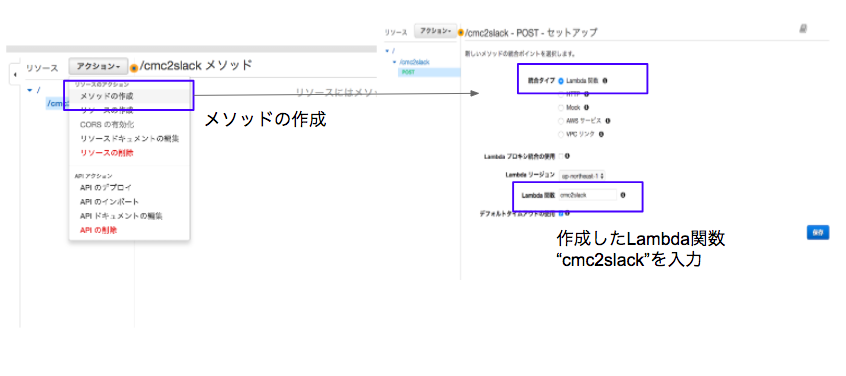Open info icon next to VPC リンク option
The image size is (846, 376).
601,134
